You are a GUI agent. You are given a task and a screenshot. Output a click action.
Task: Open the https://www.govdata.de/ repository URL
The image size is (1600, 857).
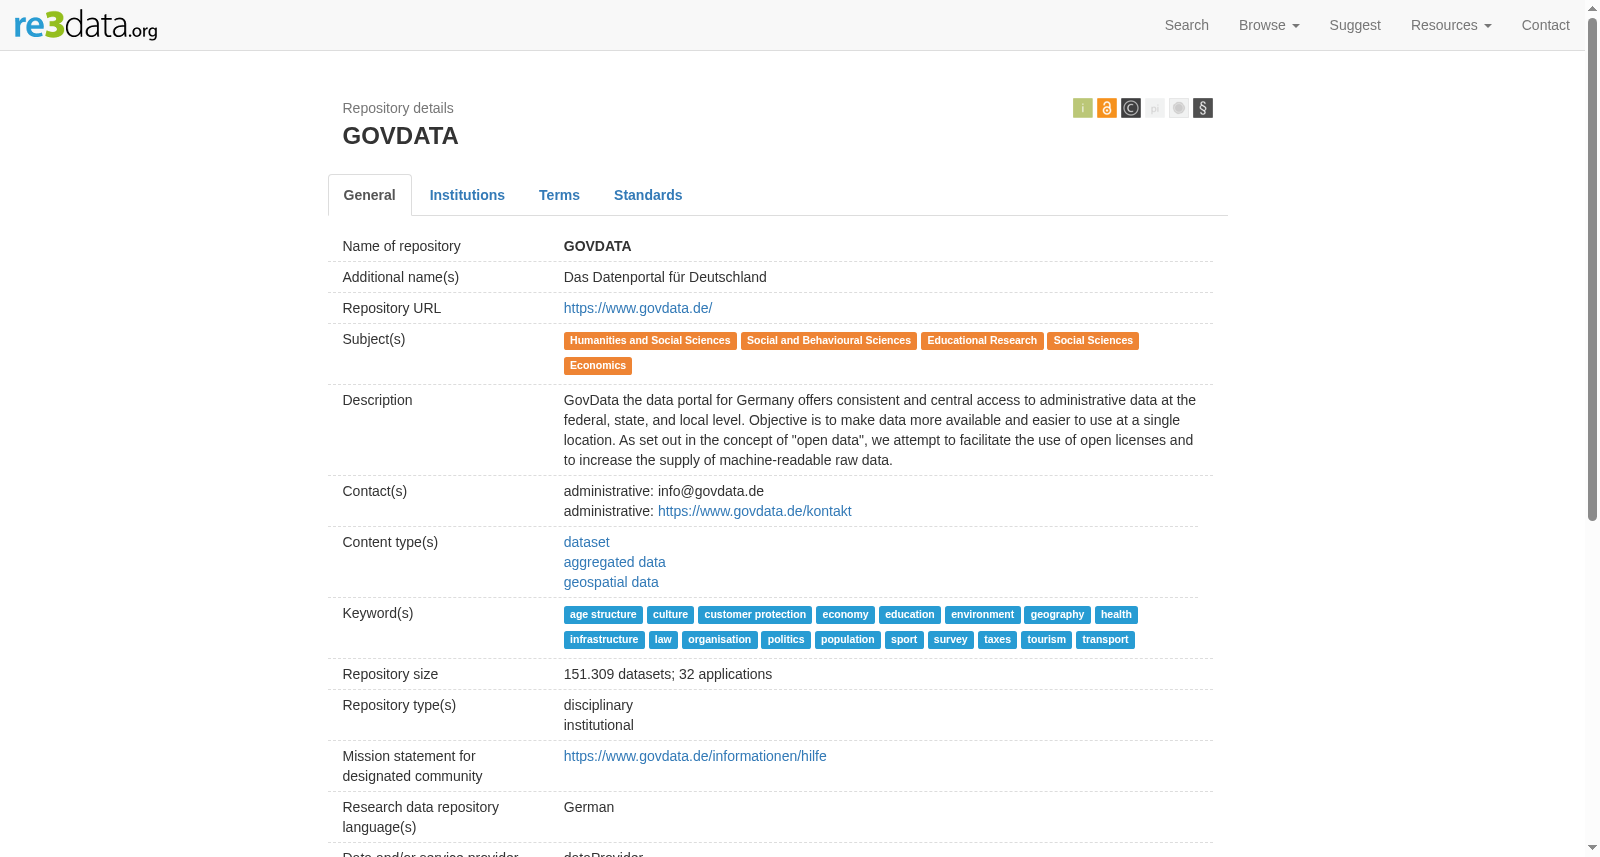[638, 308]
